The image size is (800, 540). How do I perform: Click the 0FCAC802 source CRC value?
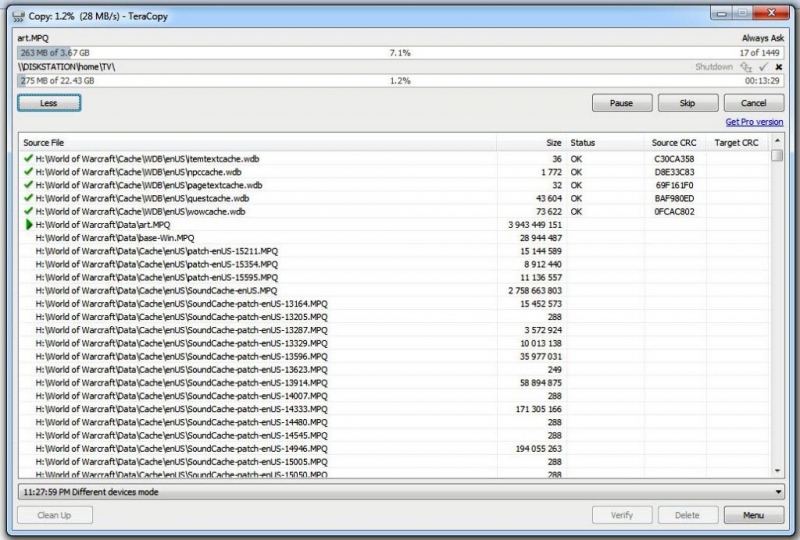[674, 212]
